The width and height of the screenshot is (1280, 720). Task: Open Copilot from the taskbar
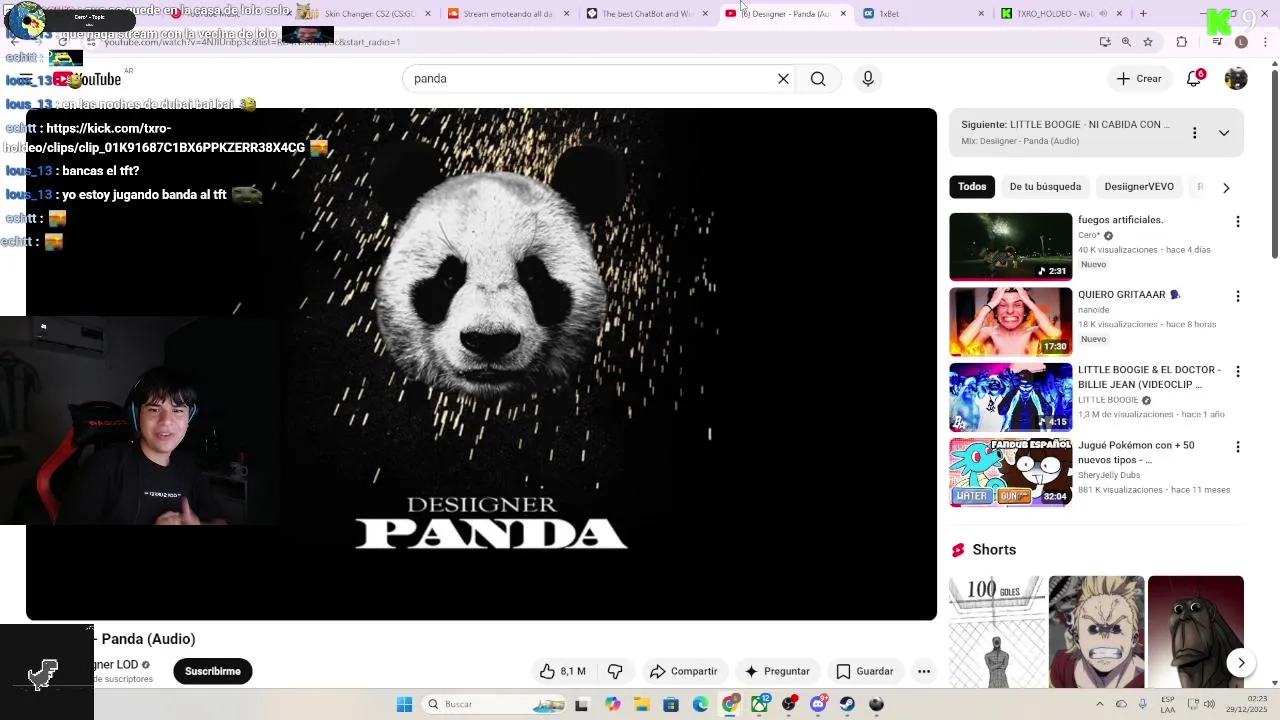pyautogui.click(x=612, y=704)
